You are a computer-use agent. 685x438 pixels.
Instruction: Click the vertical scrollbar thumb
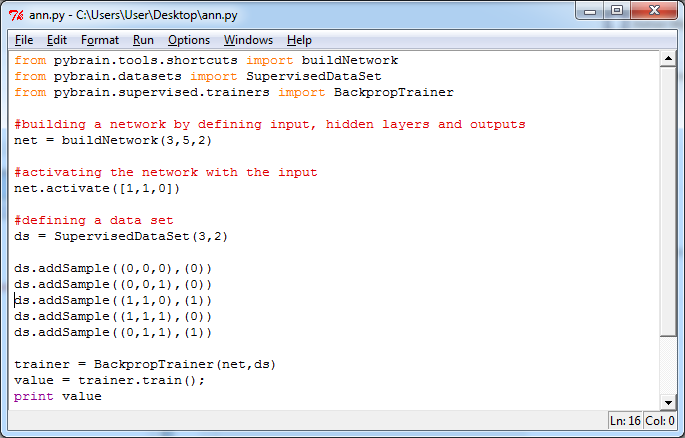[668, 201]
